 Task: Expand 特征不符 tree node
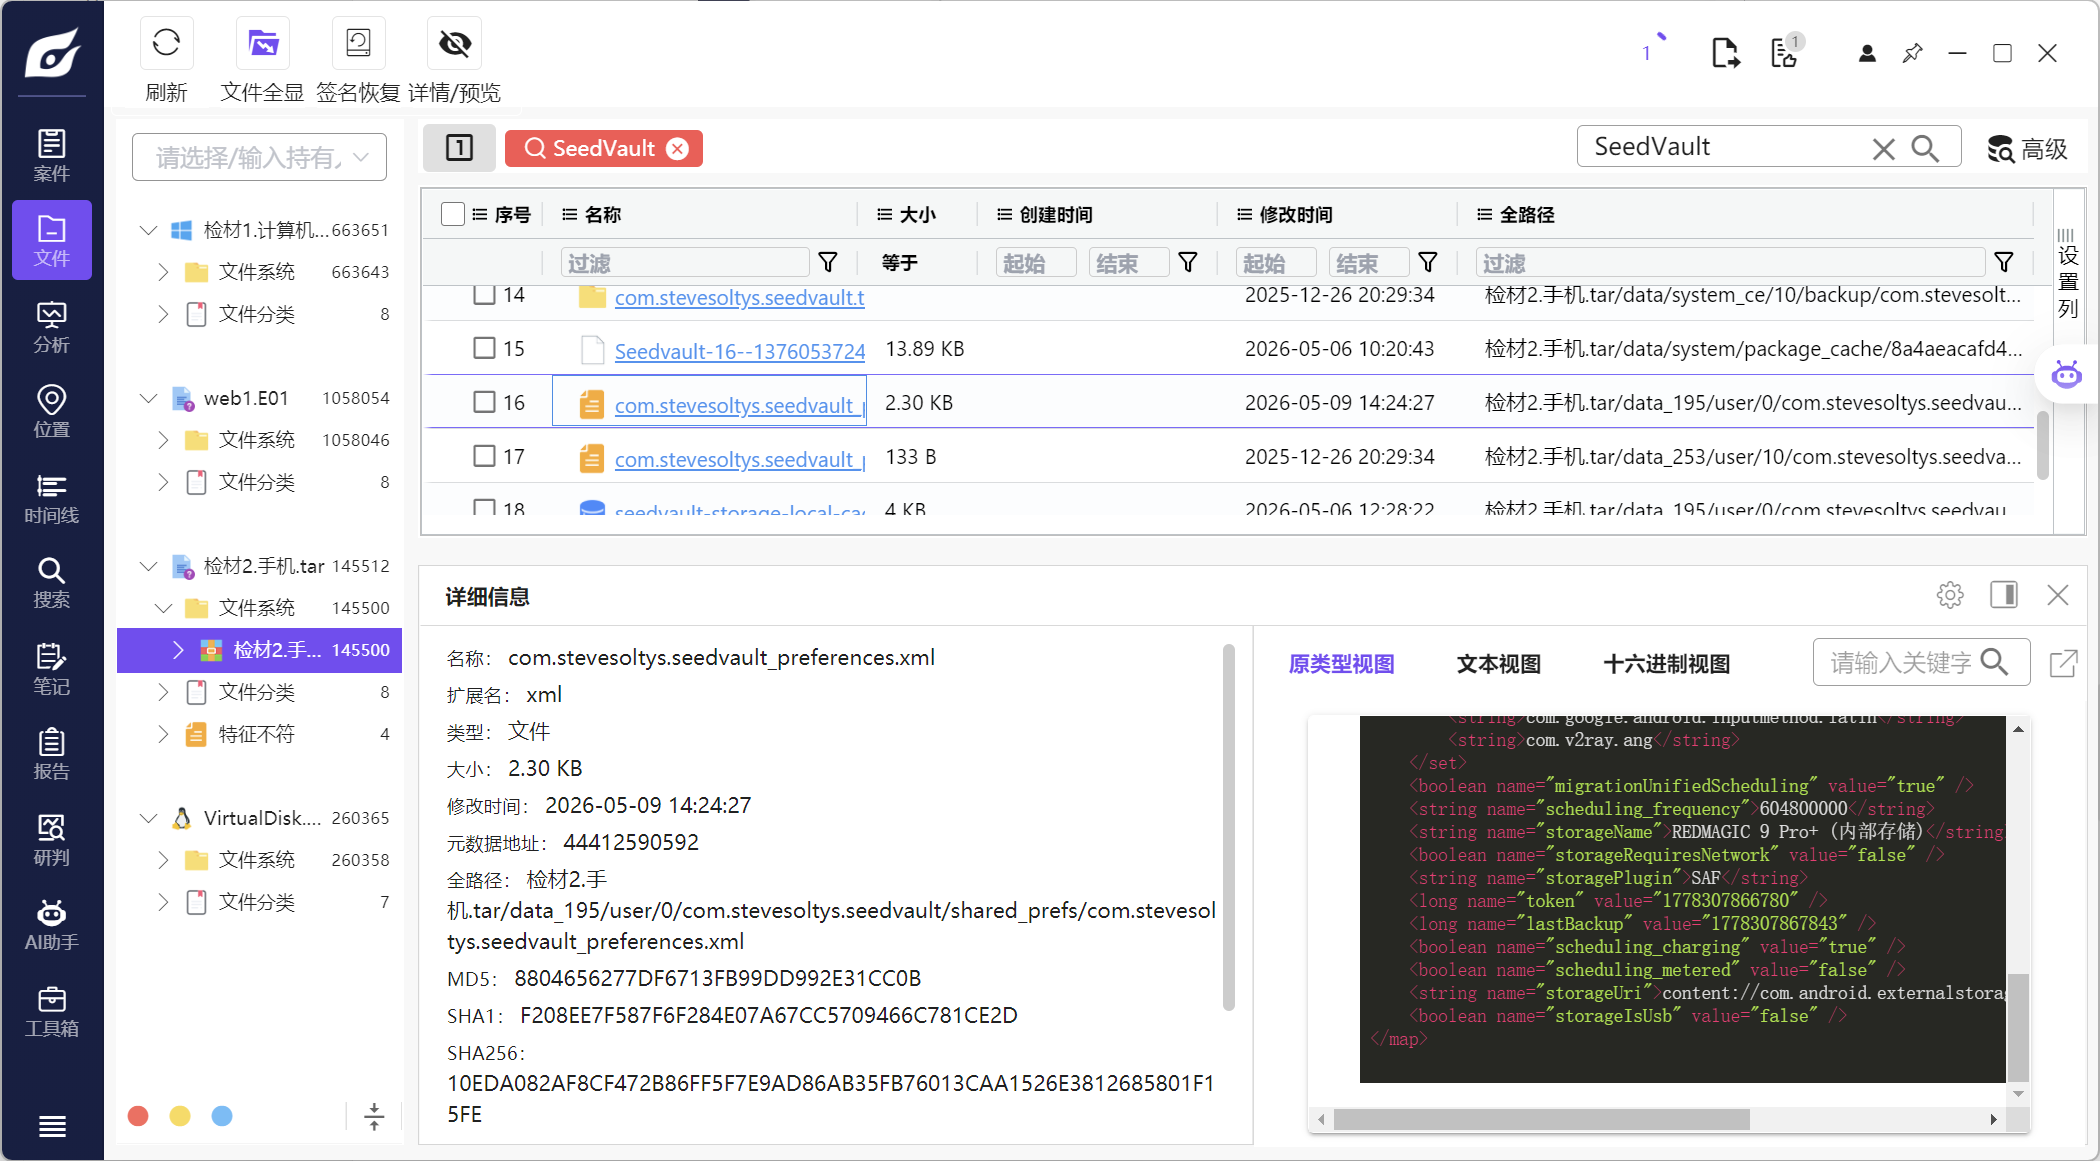click(163, 734)
